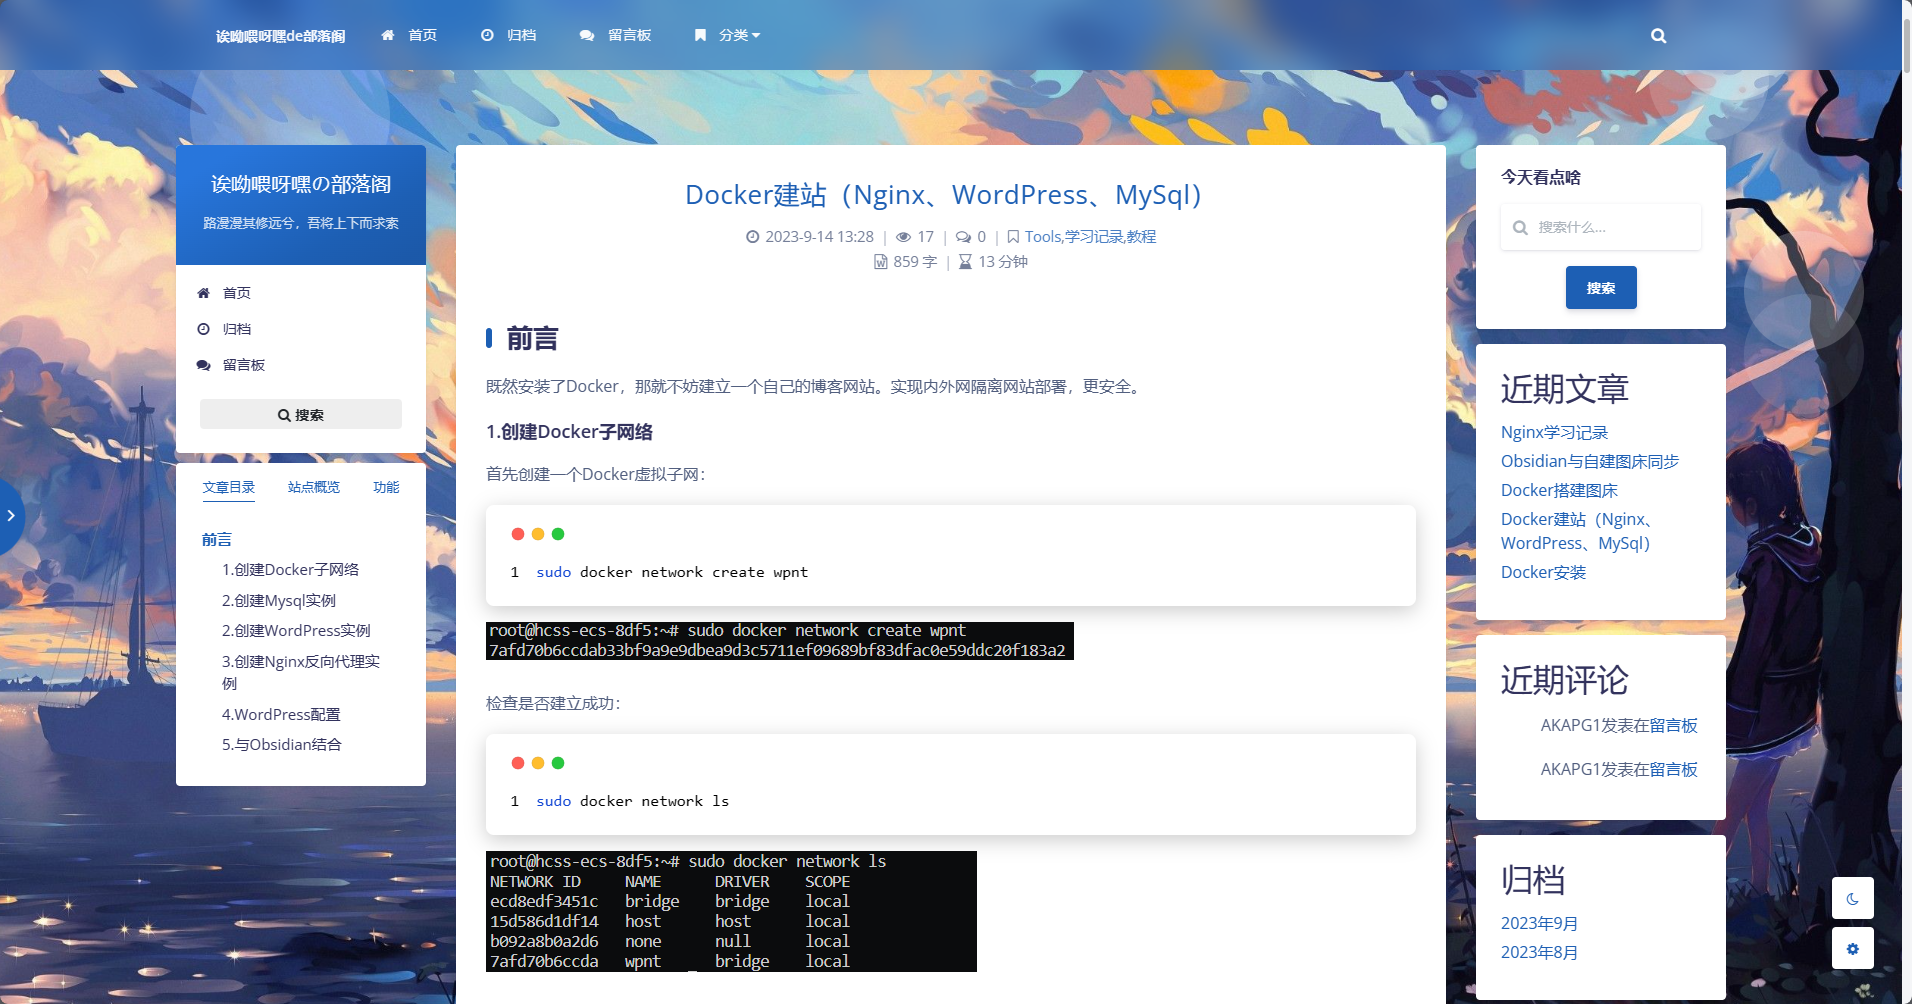Click the word-count document icon

click(x=880, y=262)
